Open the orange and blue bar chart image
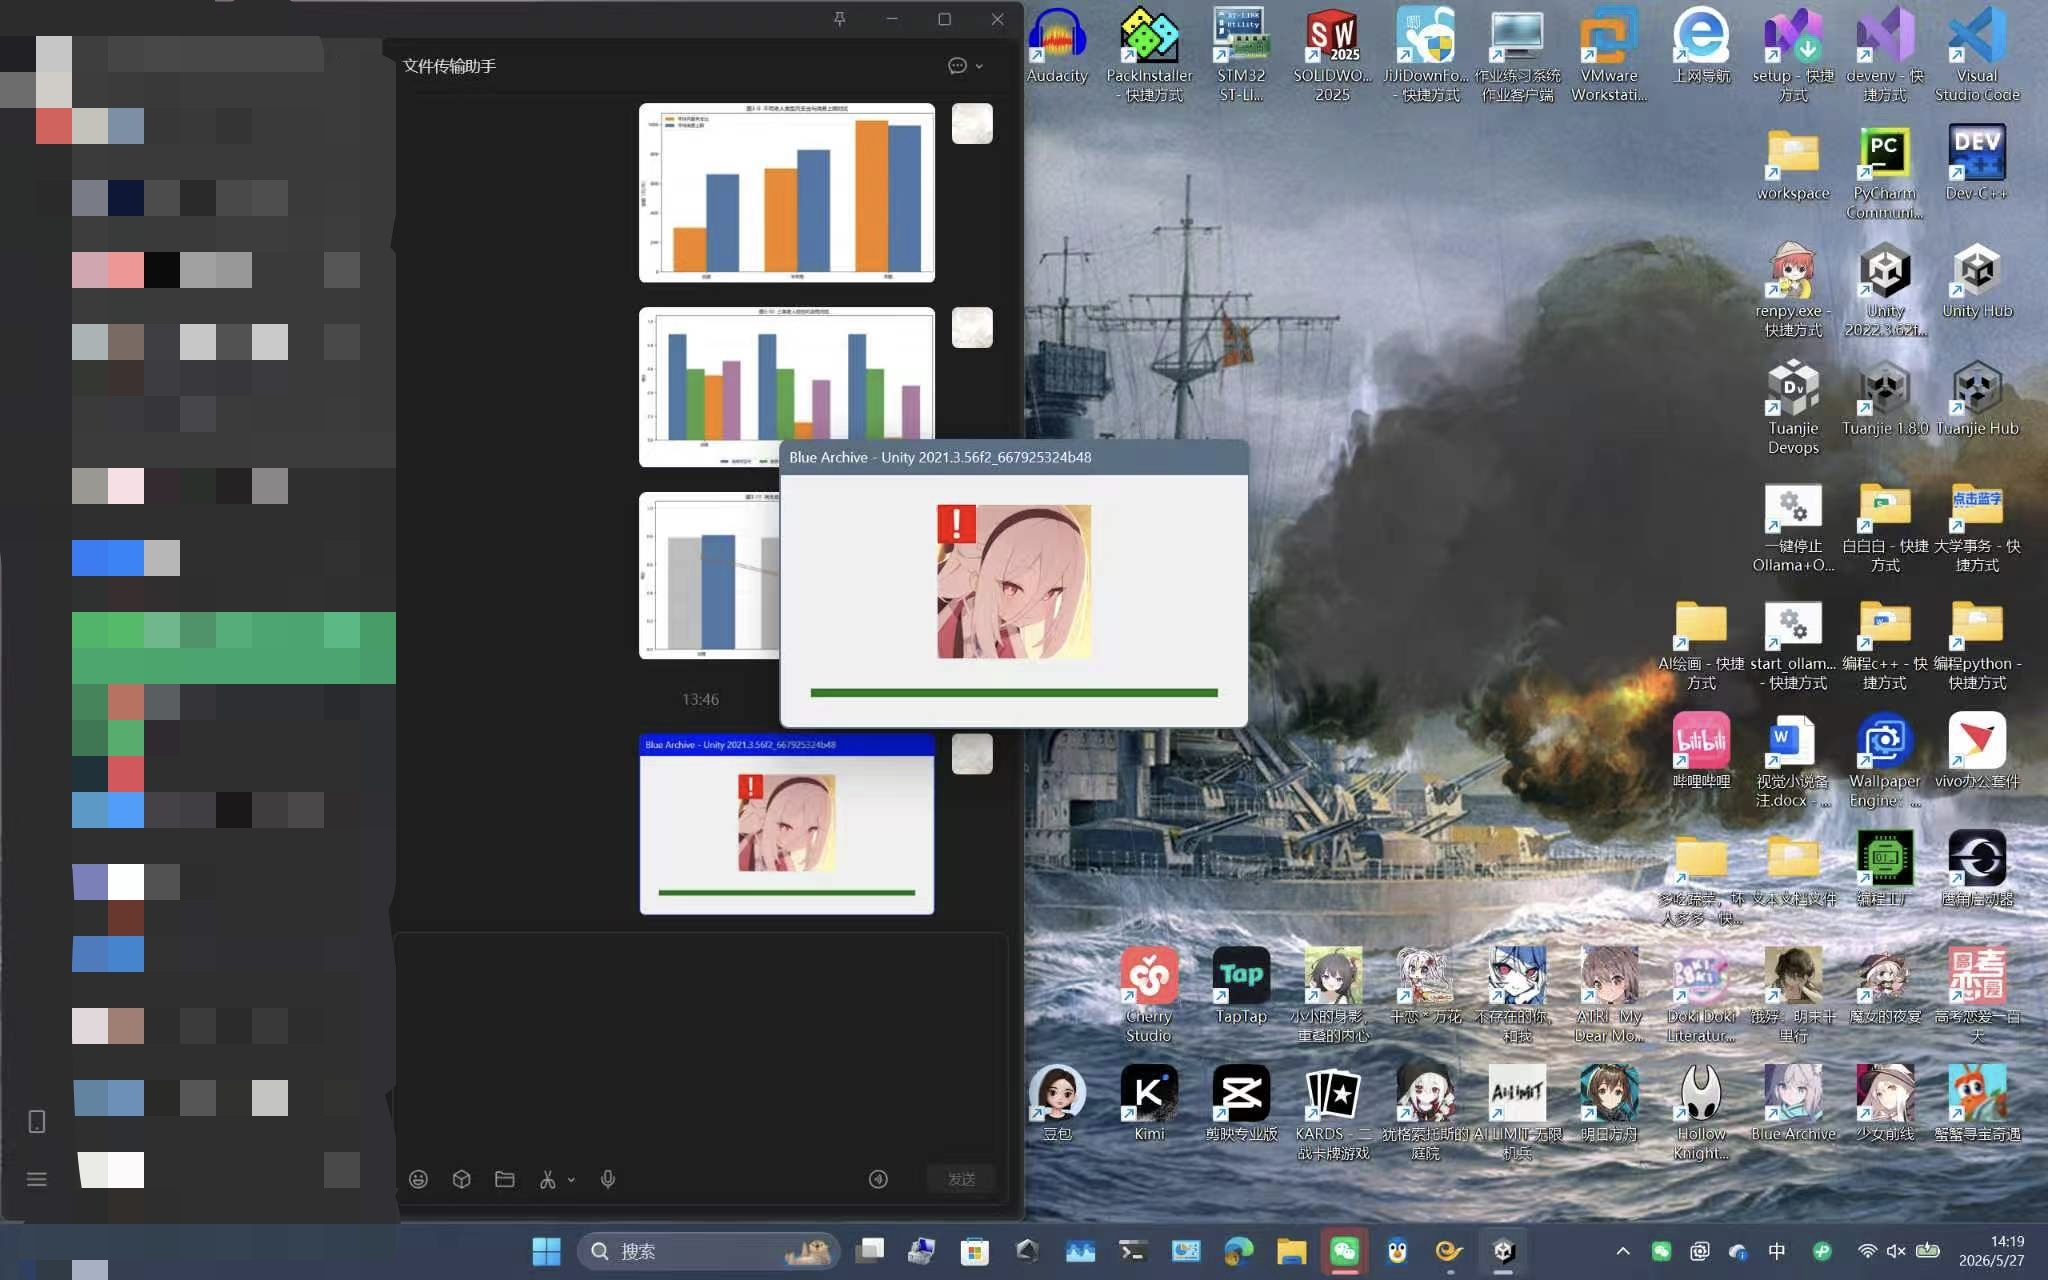The image size is (2048, 1280). click(x=787, y=192)
